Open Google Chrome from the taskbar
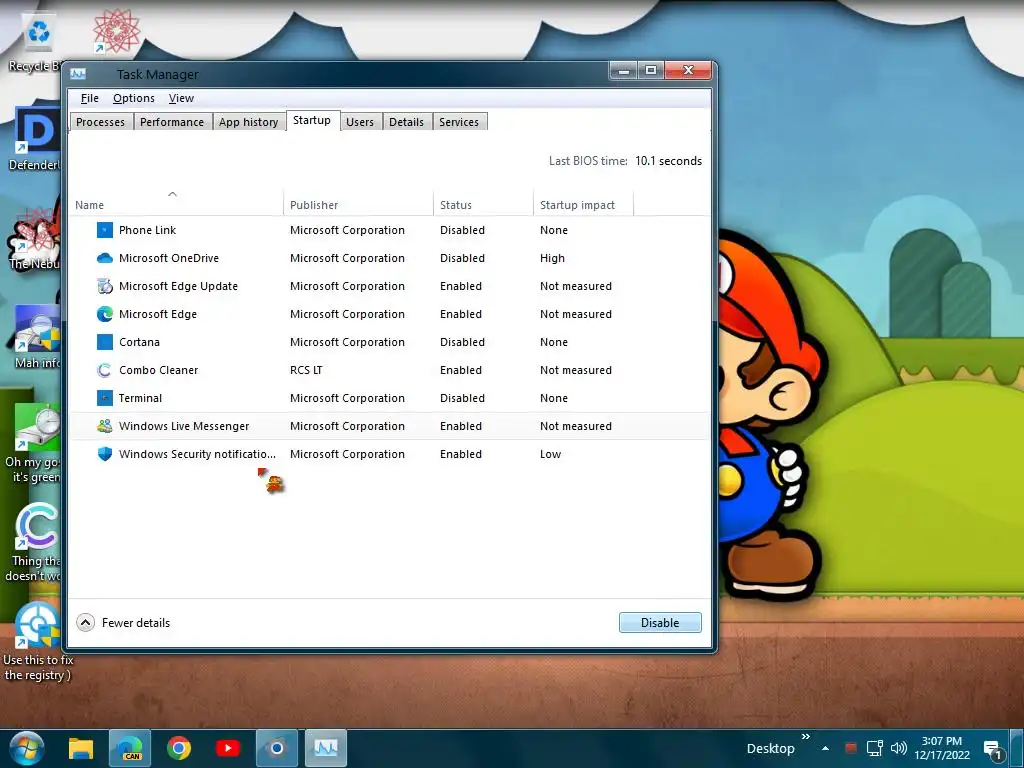The image size is (1024, 768). (178, 748)
